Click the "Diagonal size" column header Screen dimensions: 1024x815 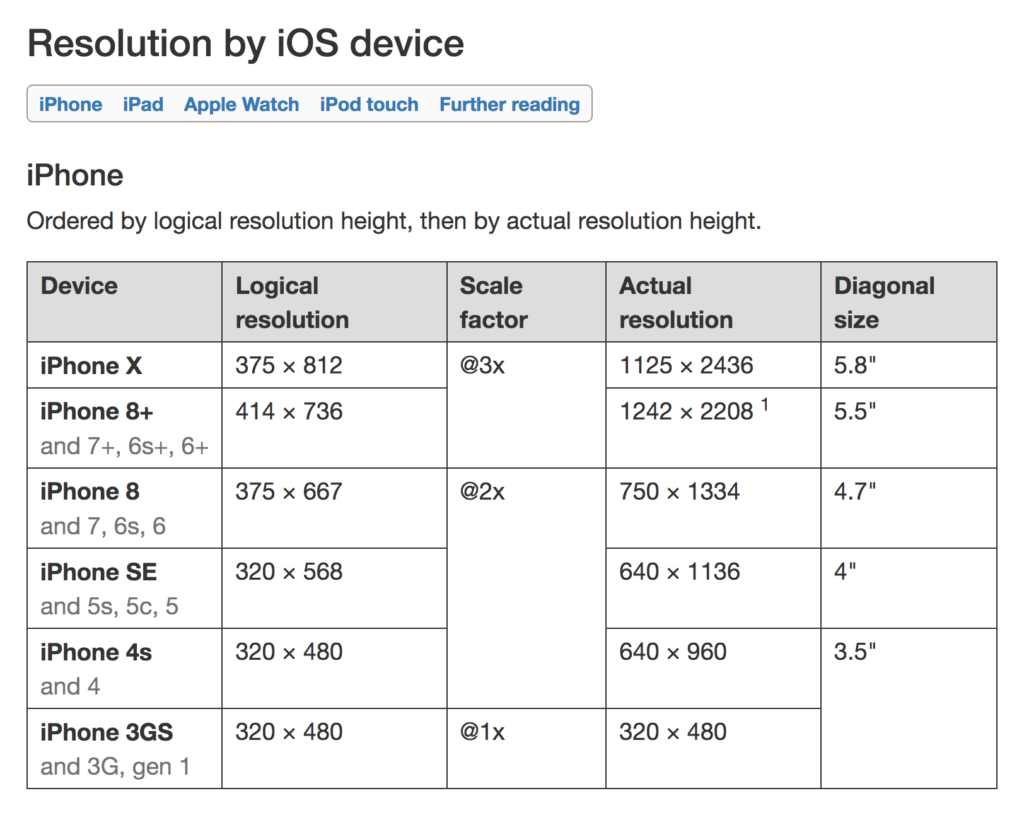pos(885,301)
